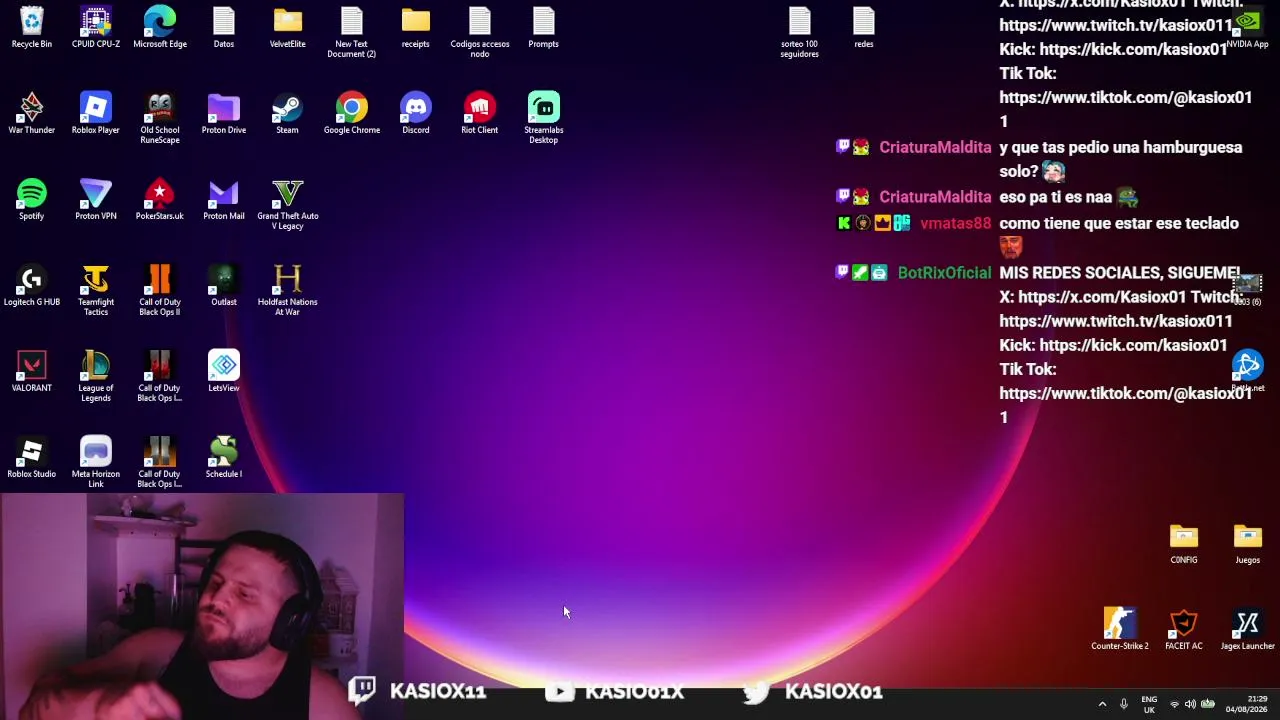Launch the Jagex Launcher shortcut
The width and height of the screenshot is (1280, 720).
1248,629
